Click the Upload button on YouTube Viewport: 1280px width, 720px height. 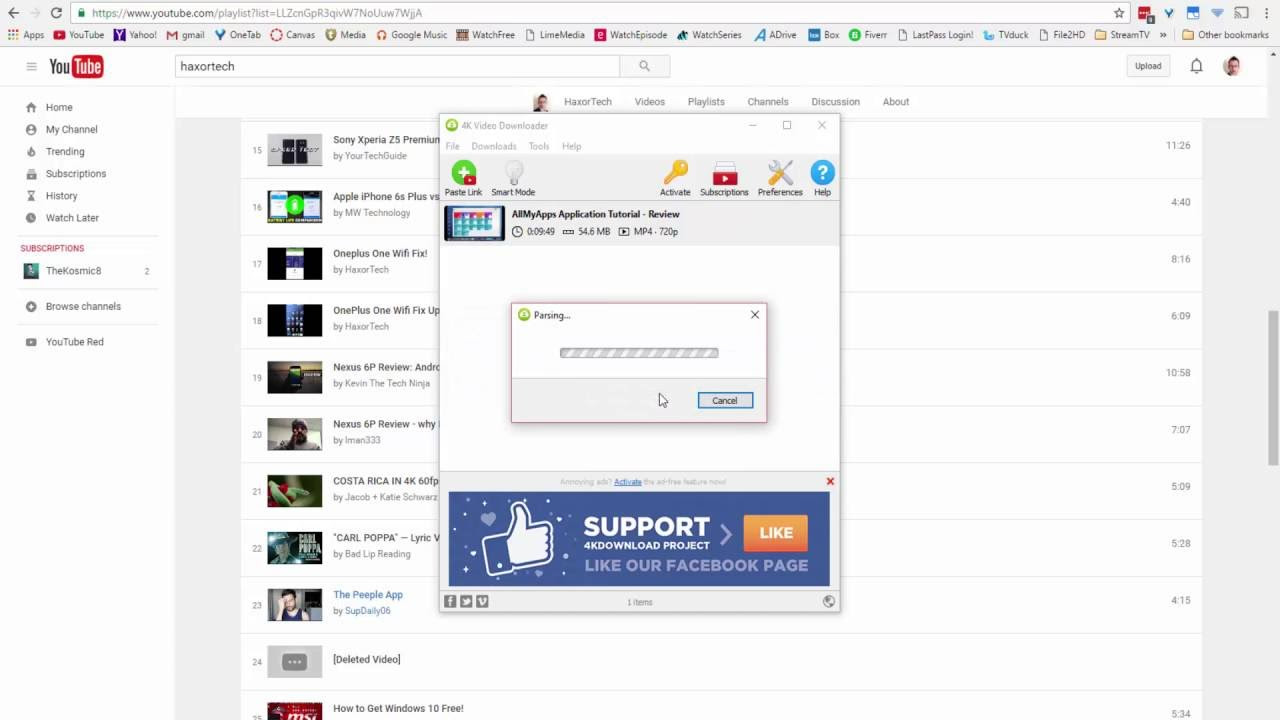(1148, 66)
